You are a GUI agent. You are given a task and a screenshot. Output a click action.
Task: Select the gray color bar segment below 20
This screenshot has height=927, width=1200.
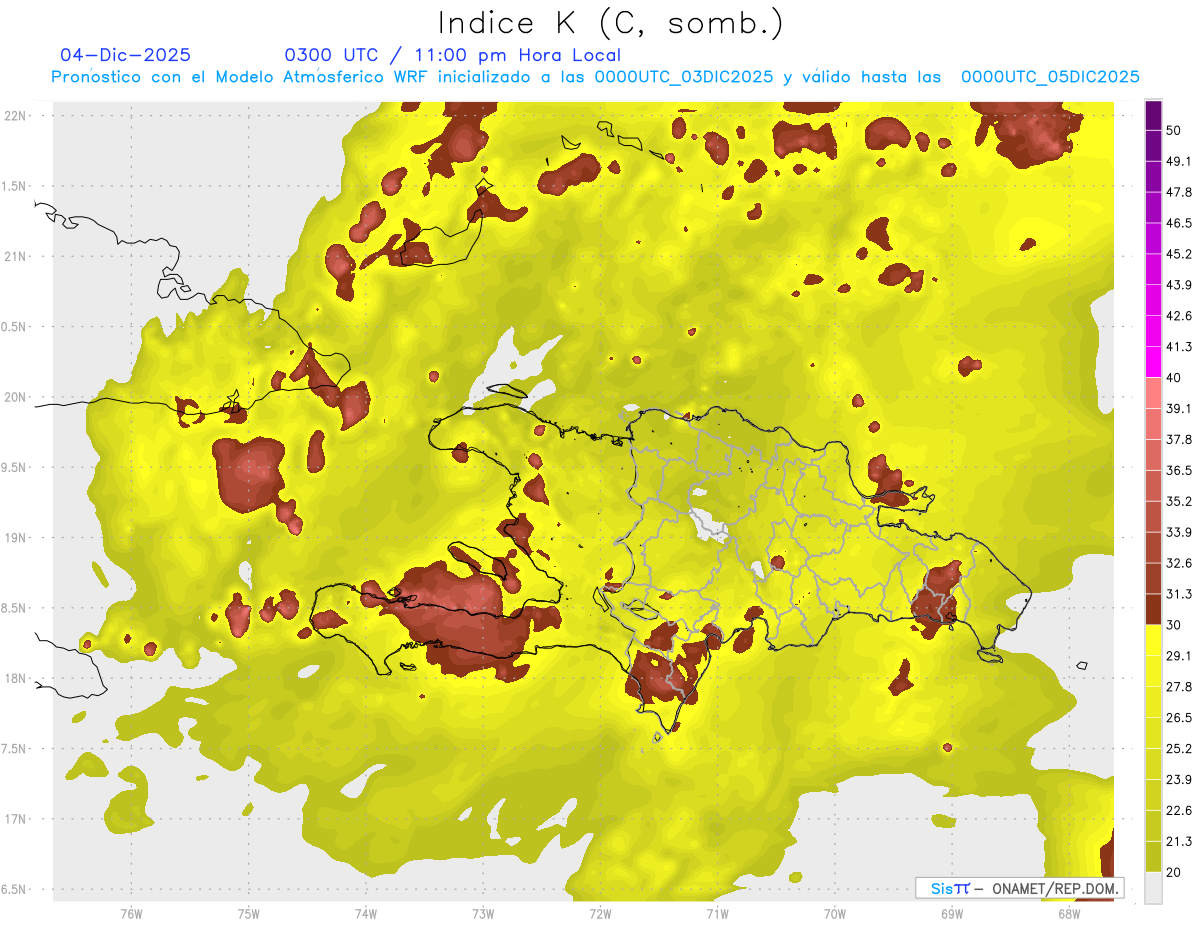(1153, 887)
